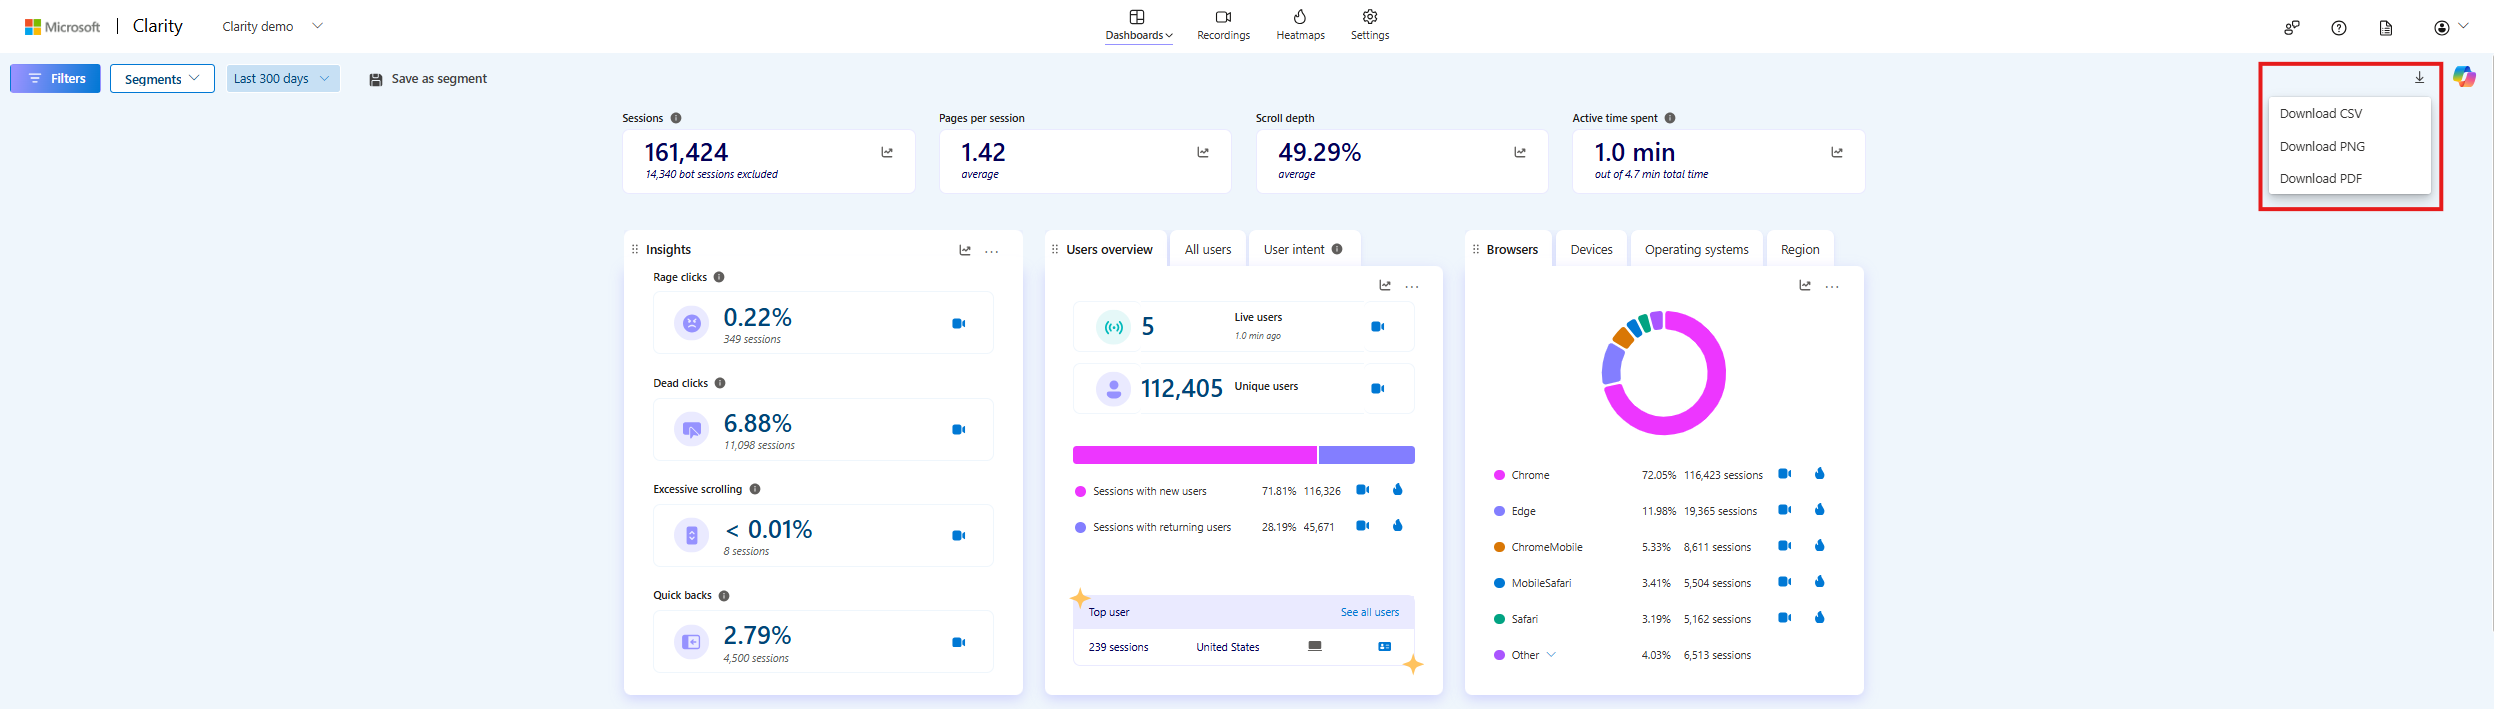Switch to Region tab
The width and height of the screenshot is (2494, 709).
pyautogui.click(x=1800, y=249)
